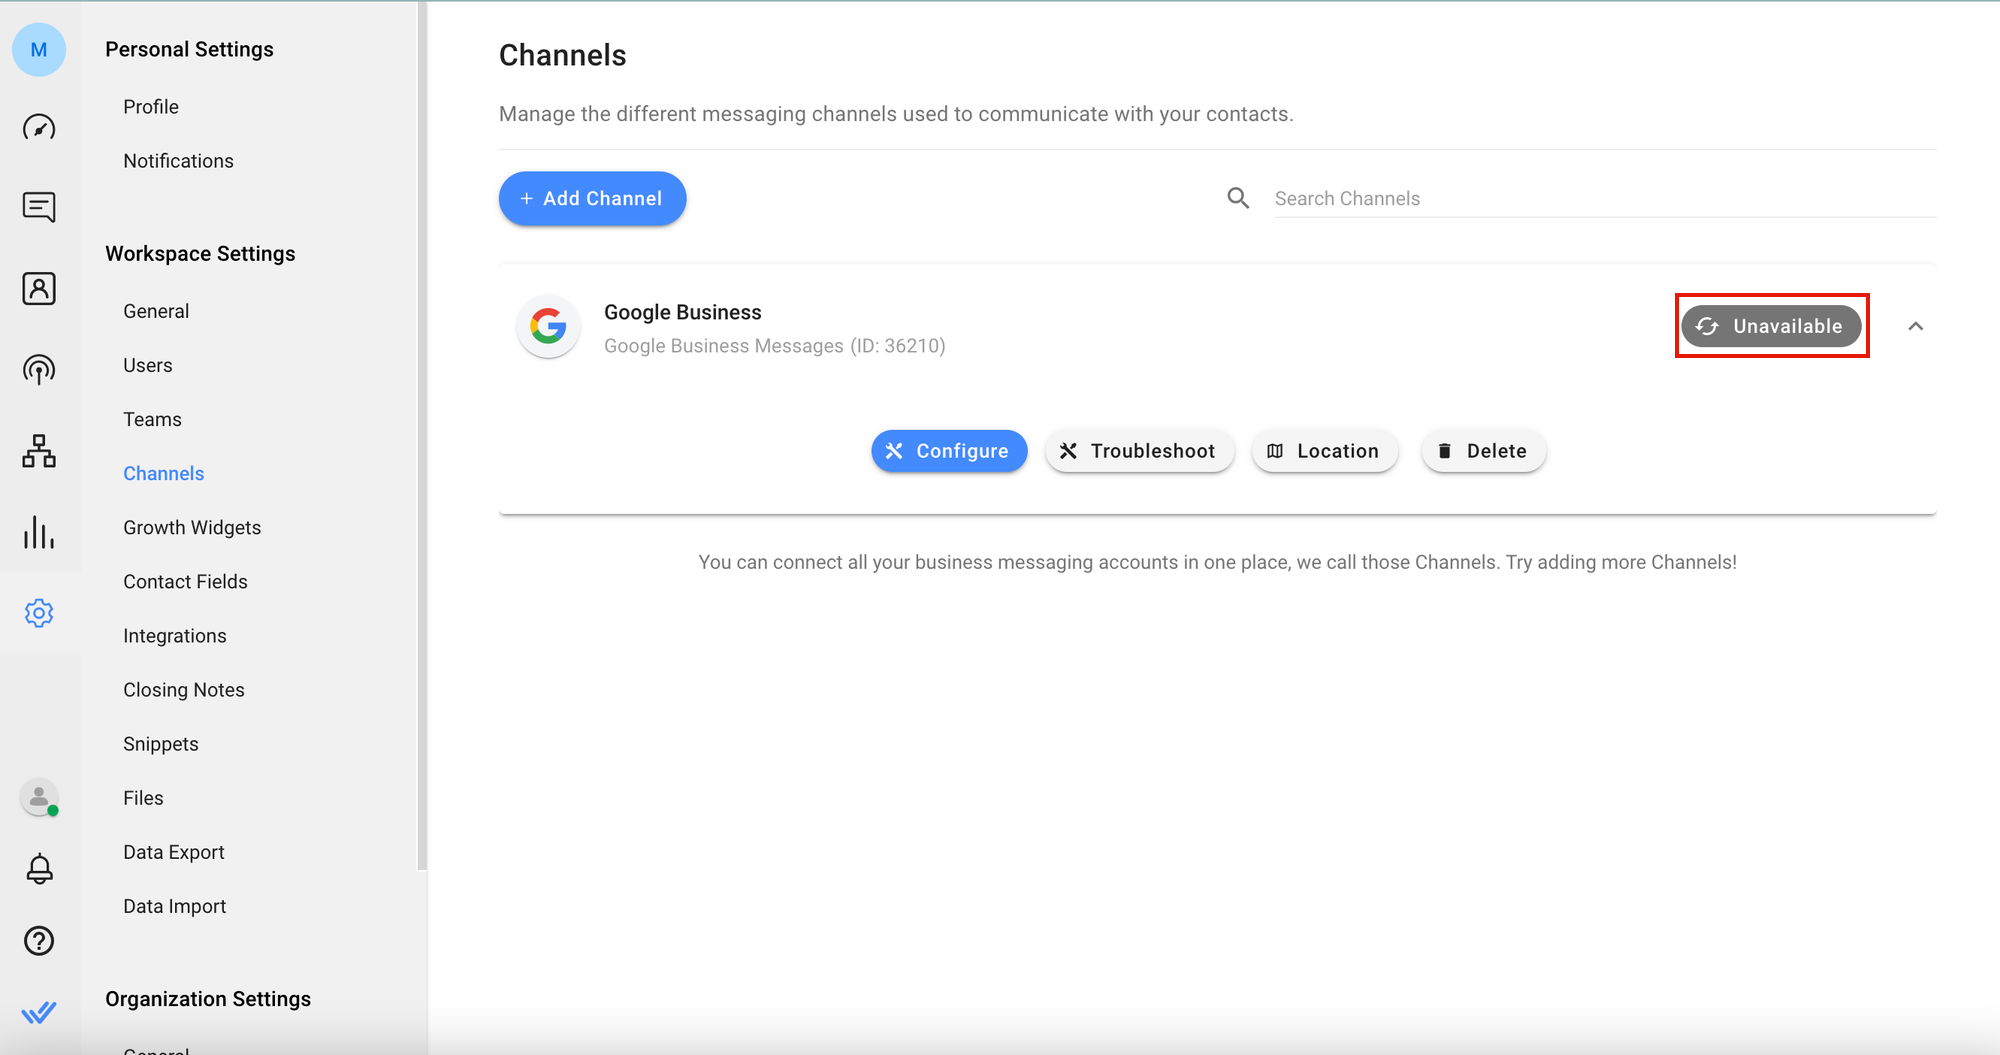Click the Add Channel button
2000x1055 pixels.
(592, 198)
